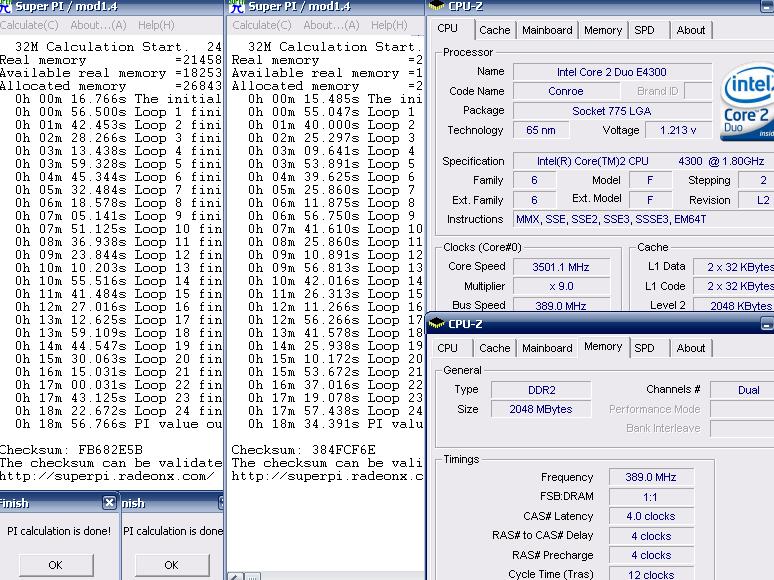Open Calculate menu in left Super PI window

pyautogui.click(x=29, y=25)
